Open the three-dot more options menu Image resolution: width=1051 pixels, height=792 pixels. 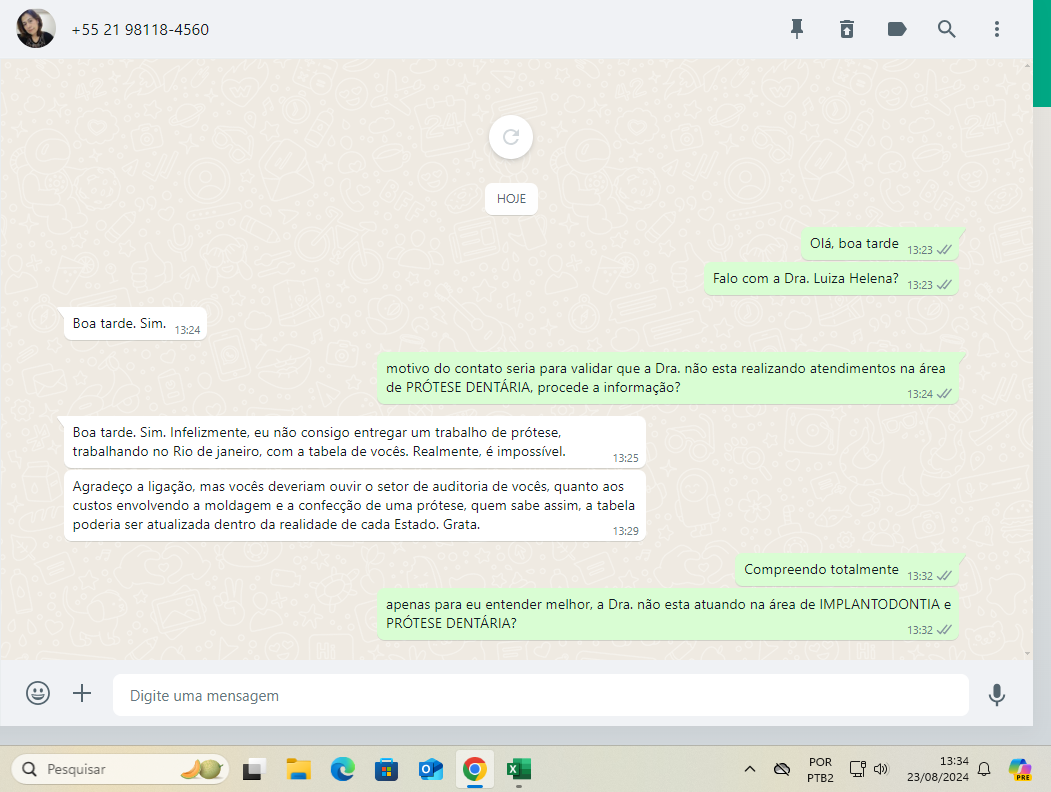[997, 29]
